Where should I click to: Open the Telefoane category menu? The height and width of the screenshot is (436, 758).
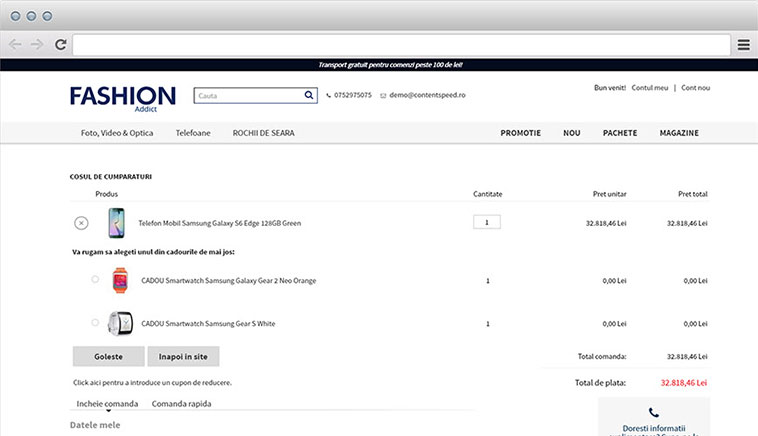click(193, 133)
